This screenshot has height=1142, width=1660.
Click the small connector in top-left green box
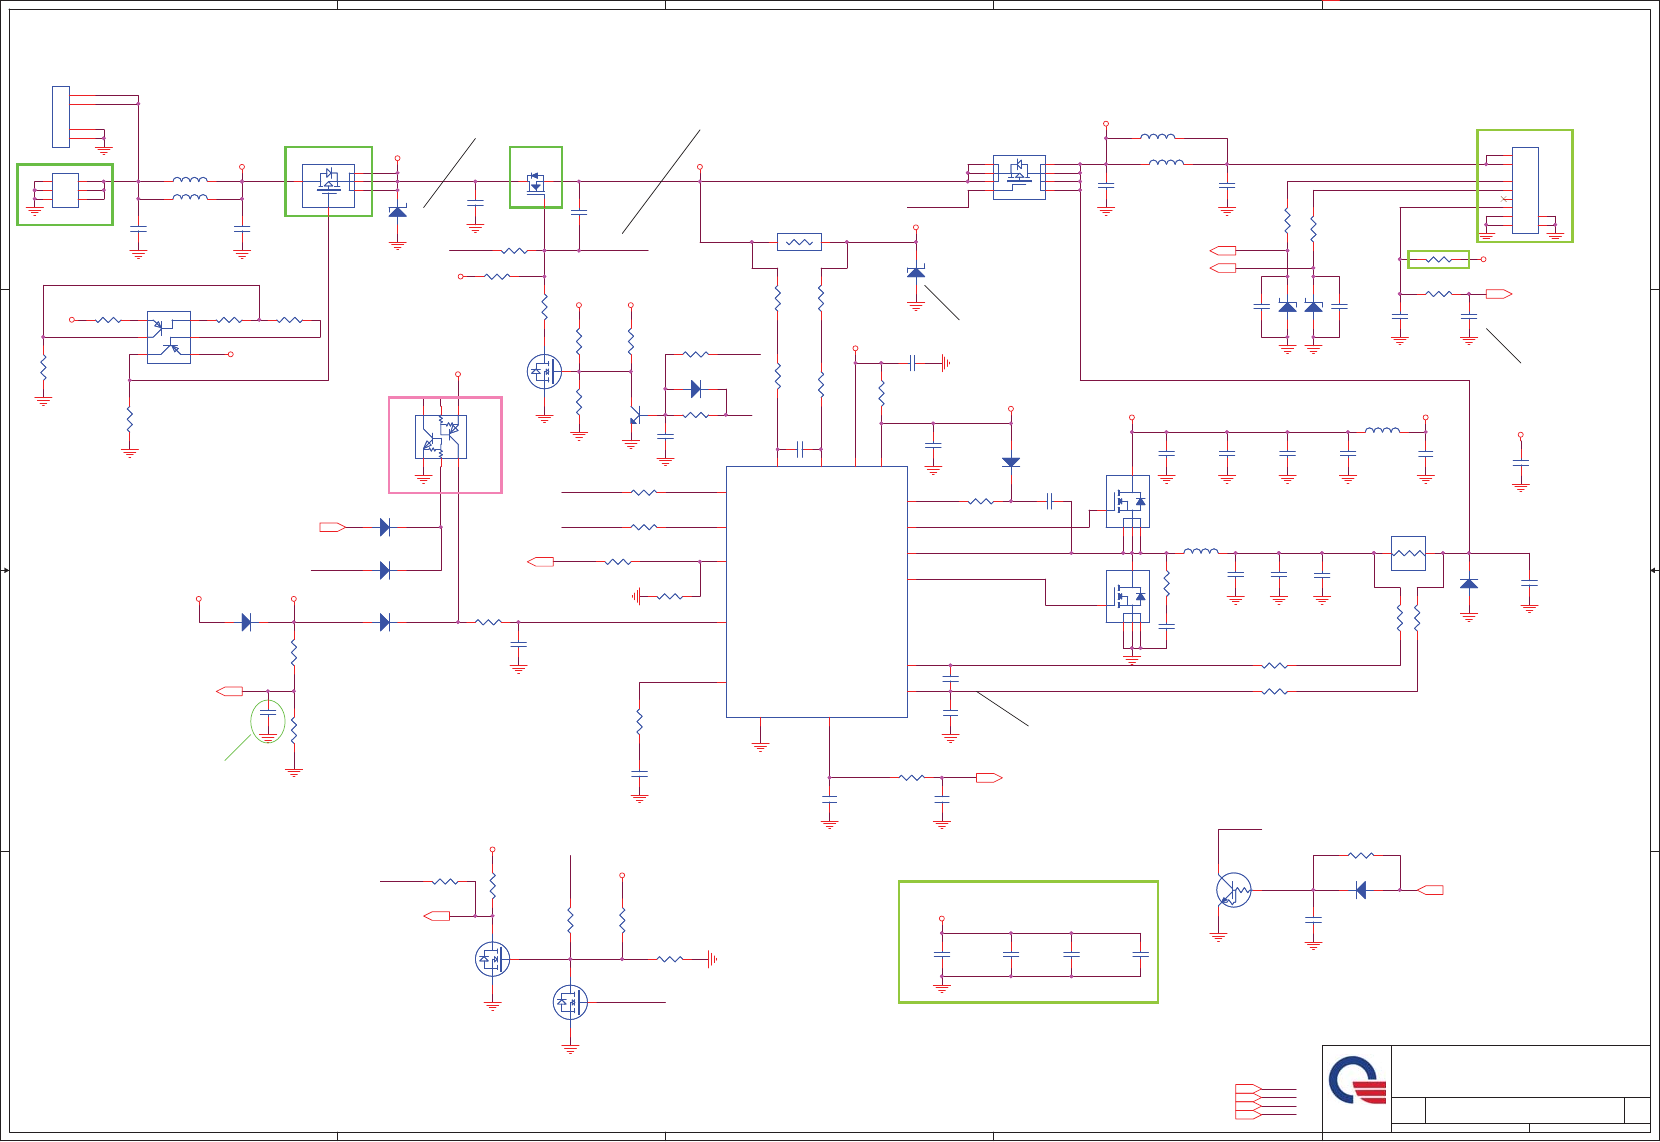point(65,190)
